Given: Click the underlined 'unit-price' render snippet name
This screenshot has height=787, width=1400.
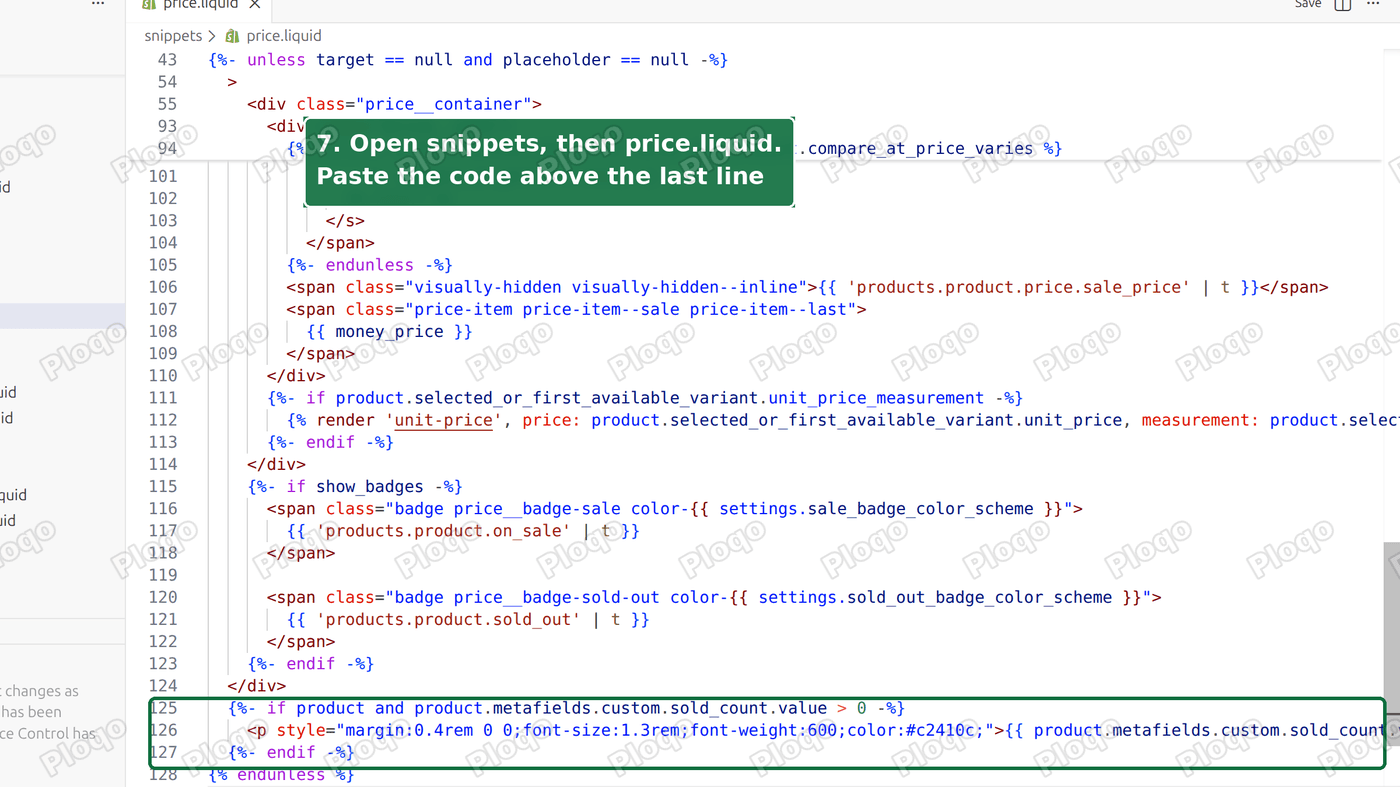Looking at the screenshot, I should coord(444,420).
